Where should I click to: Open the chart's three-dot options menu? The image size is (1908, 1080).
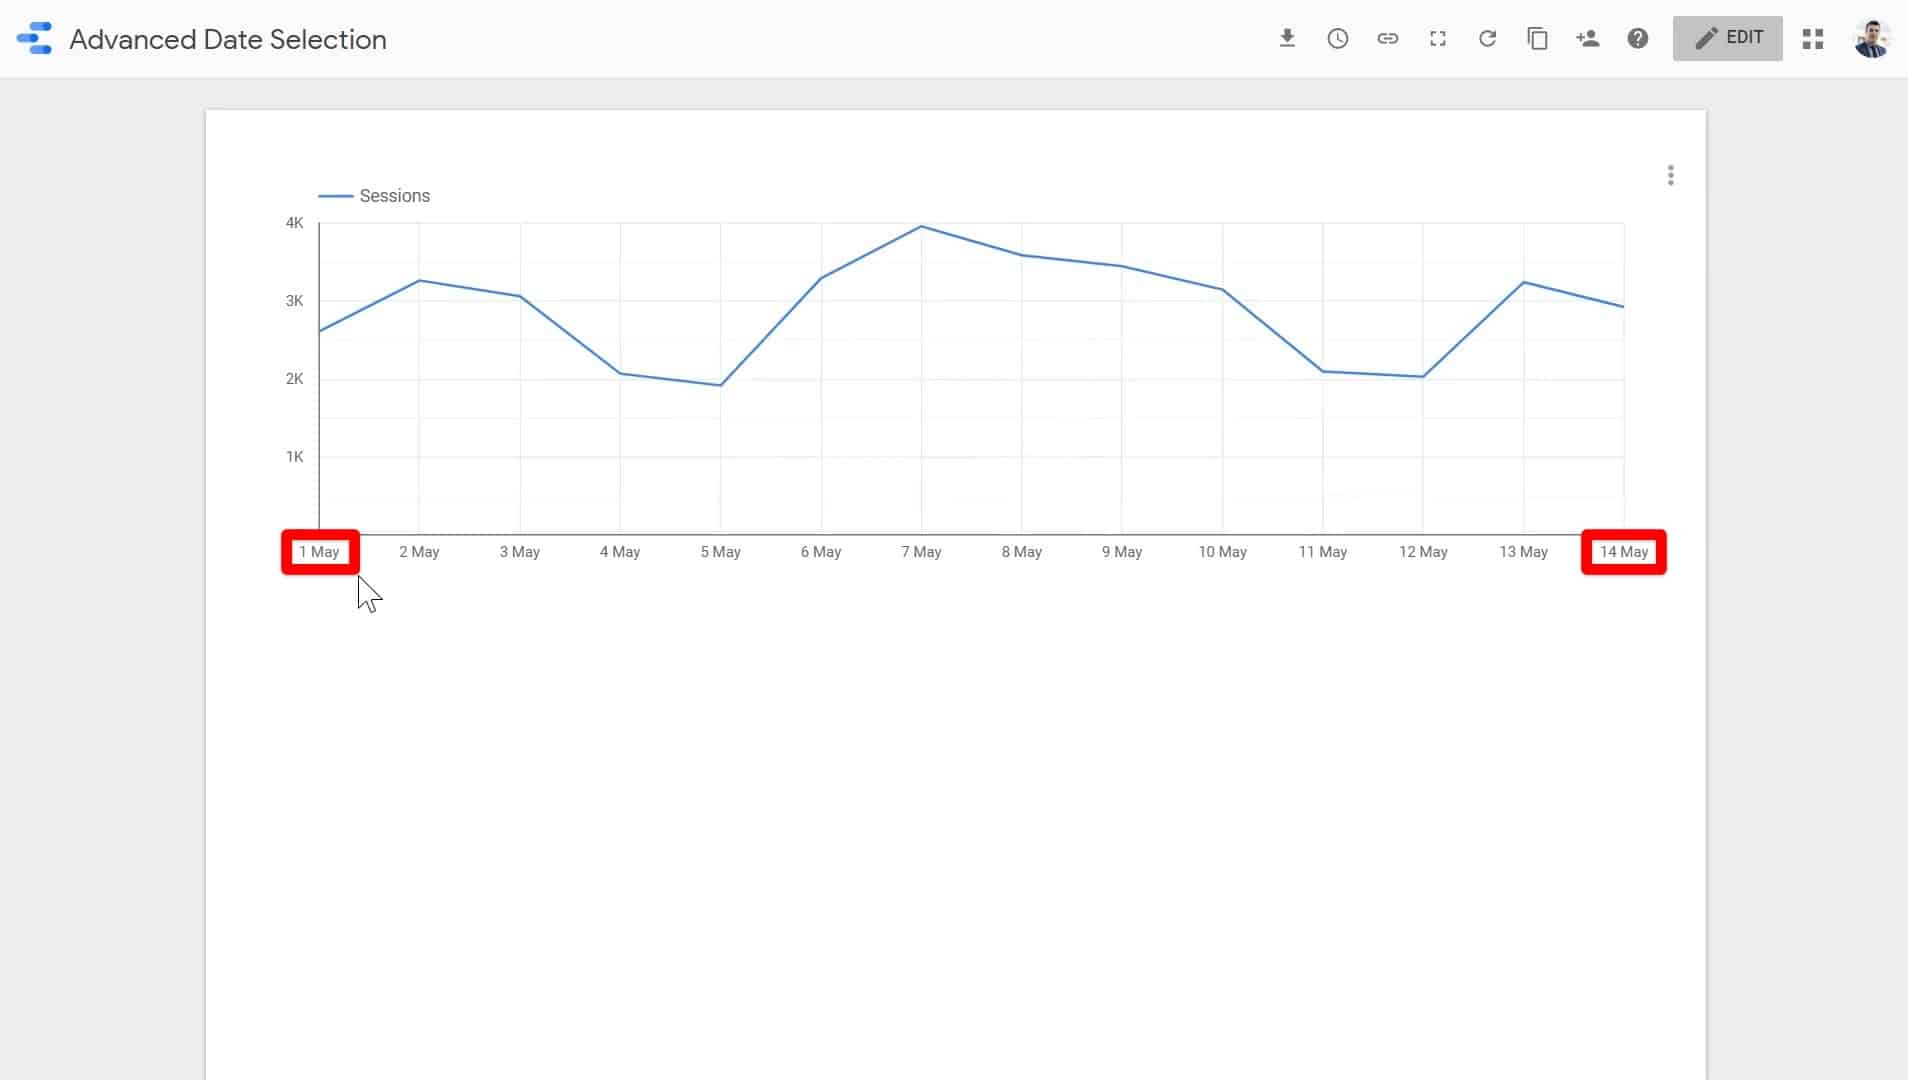coord(1670,175)
